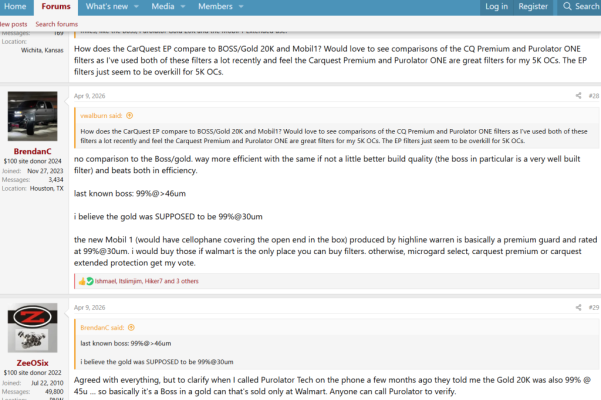
Task: Jump to vwalburn's quoted post arrow
Action: coord(130,116)
